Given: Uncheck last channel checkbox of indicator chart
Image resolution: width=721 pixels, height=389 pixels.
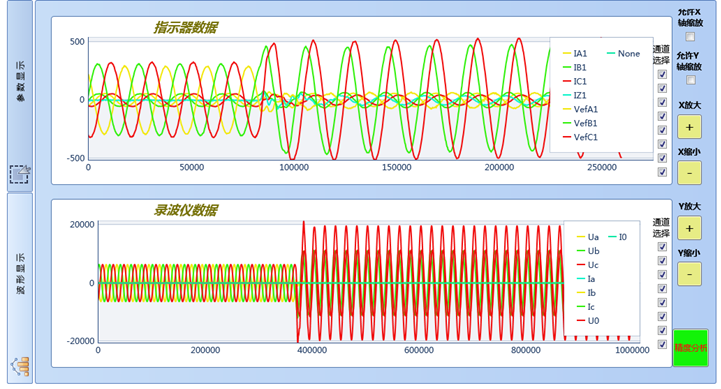Looking at the screenshot, I should point(662,172).
